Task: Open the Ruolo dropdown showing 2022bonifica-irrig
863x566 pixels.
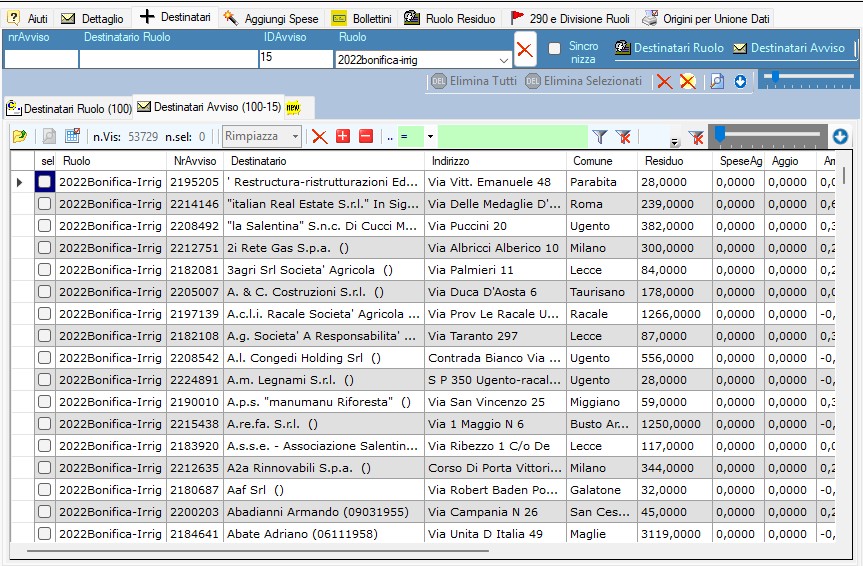Action: click(502, 60)
